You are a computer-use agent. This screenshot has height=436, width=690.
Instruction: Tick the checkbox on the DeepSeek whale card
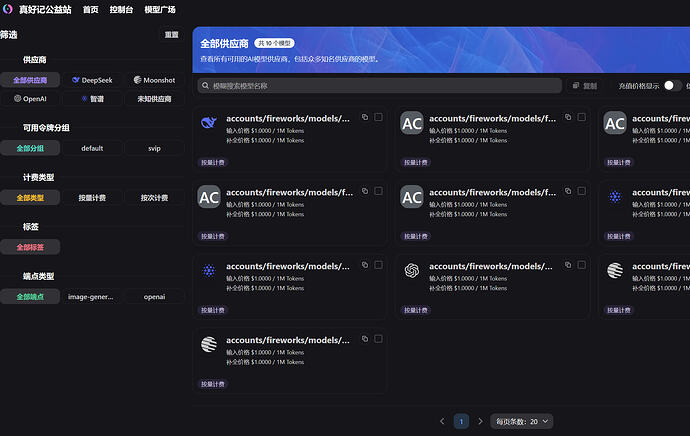coord(378,117)
